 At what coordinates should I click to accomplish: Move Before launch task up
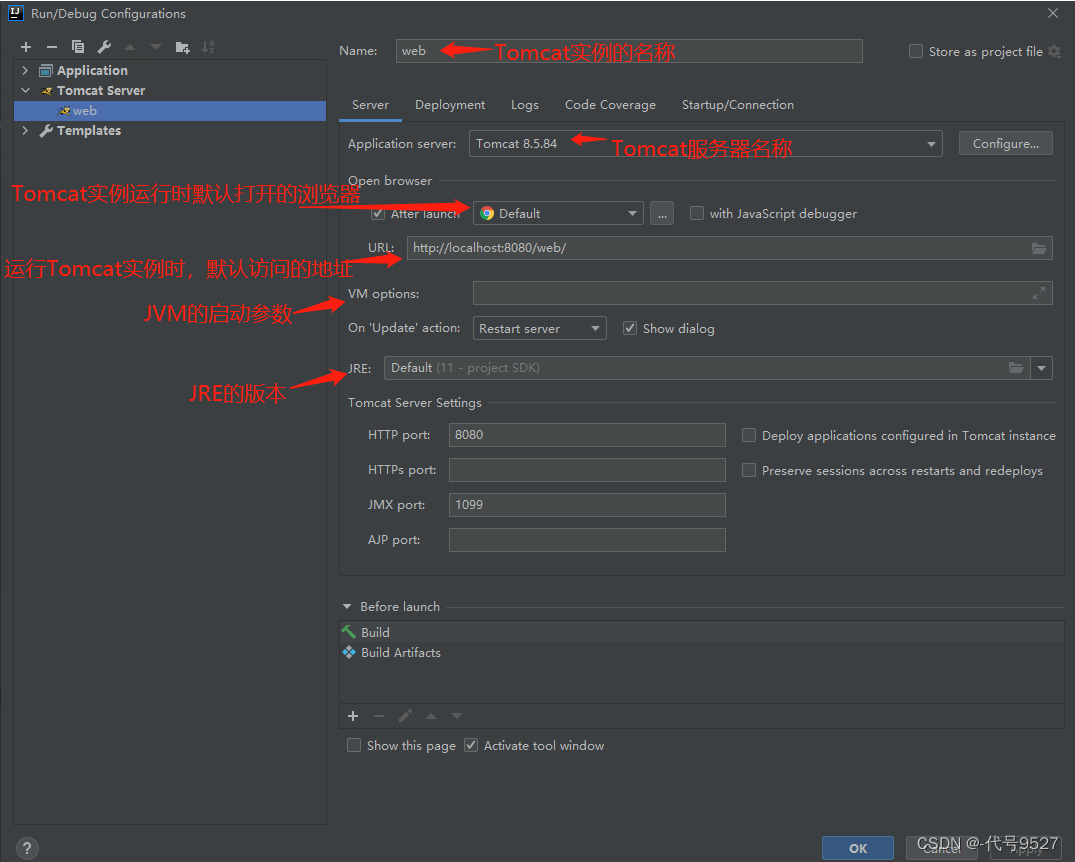(x=431, y=716)
